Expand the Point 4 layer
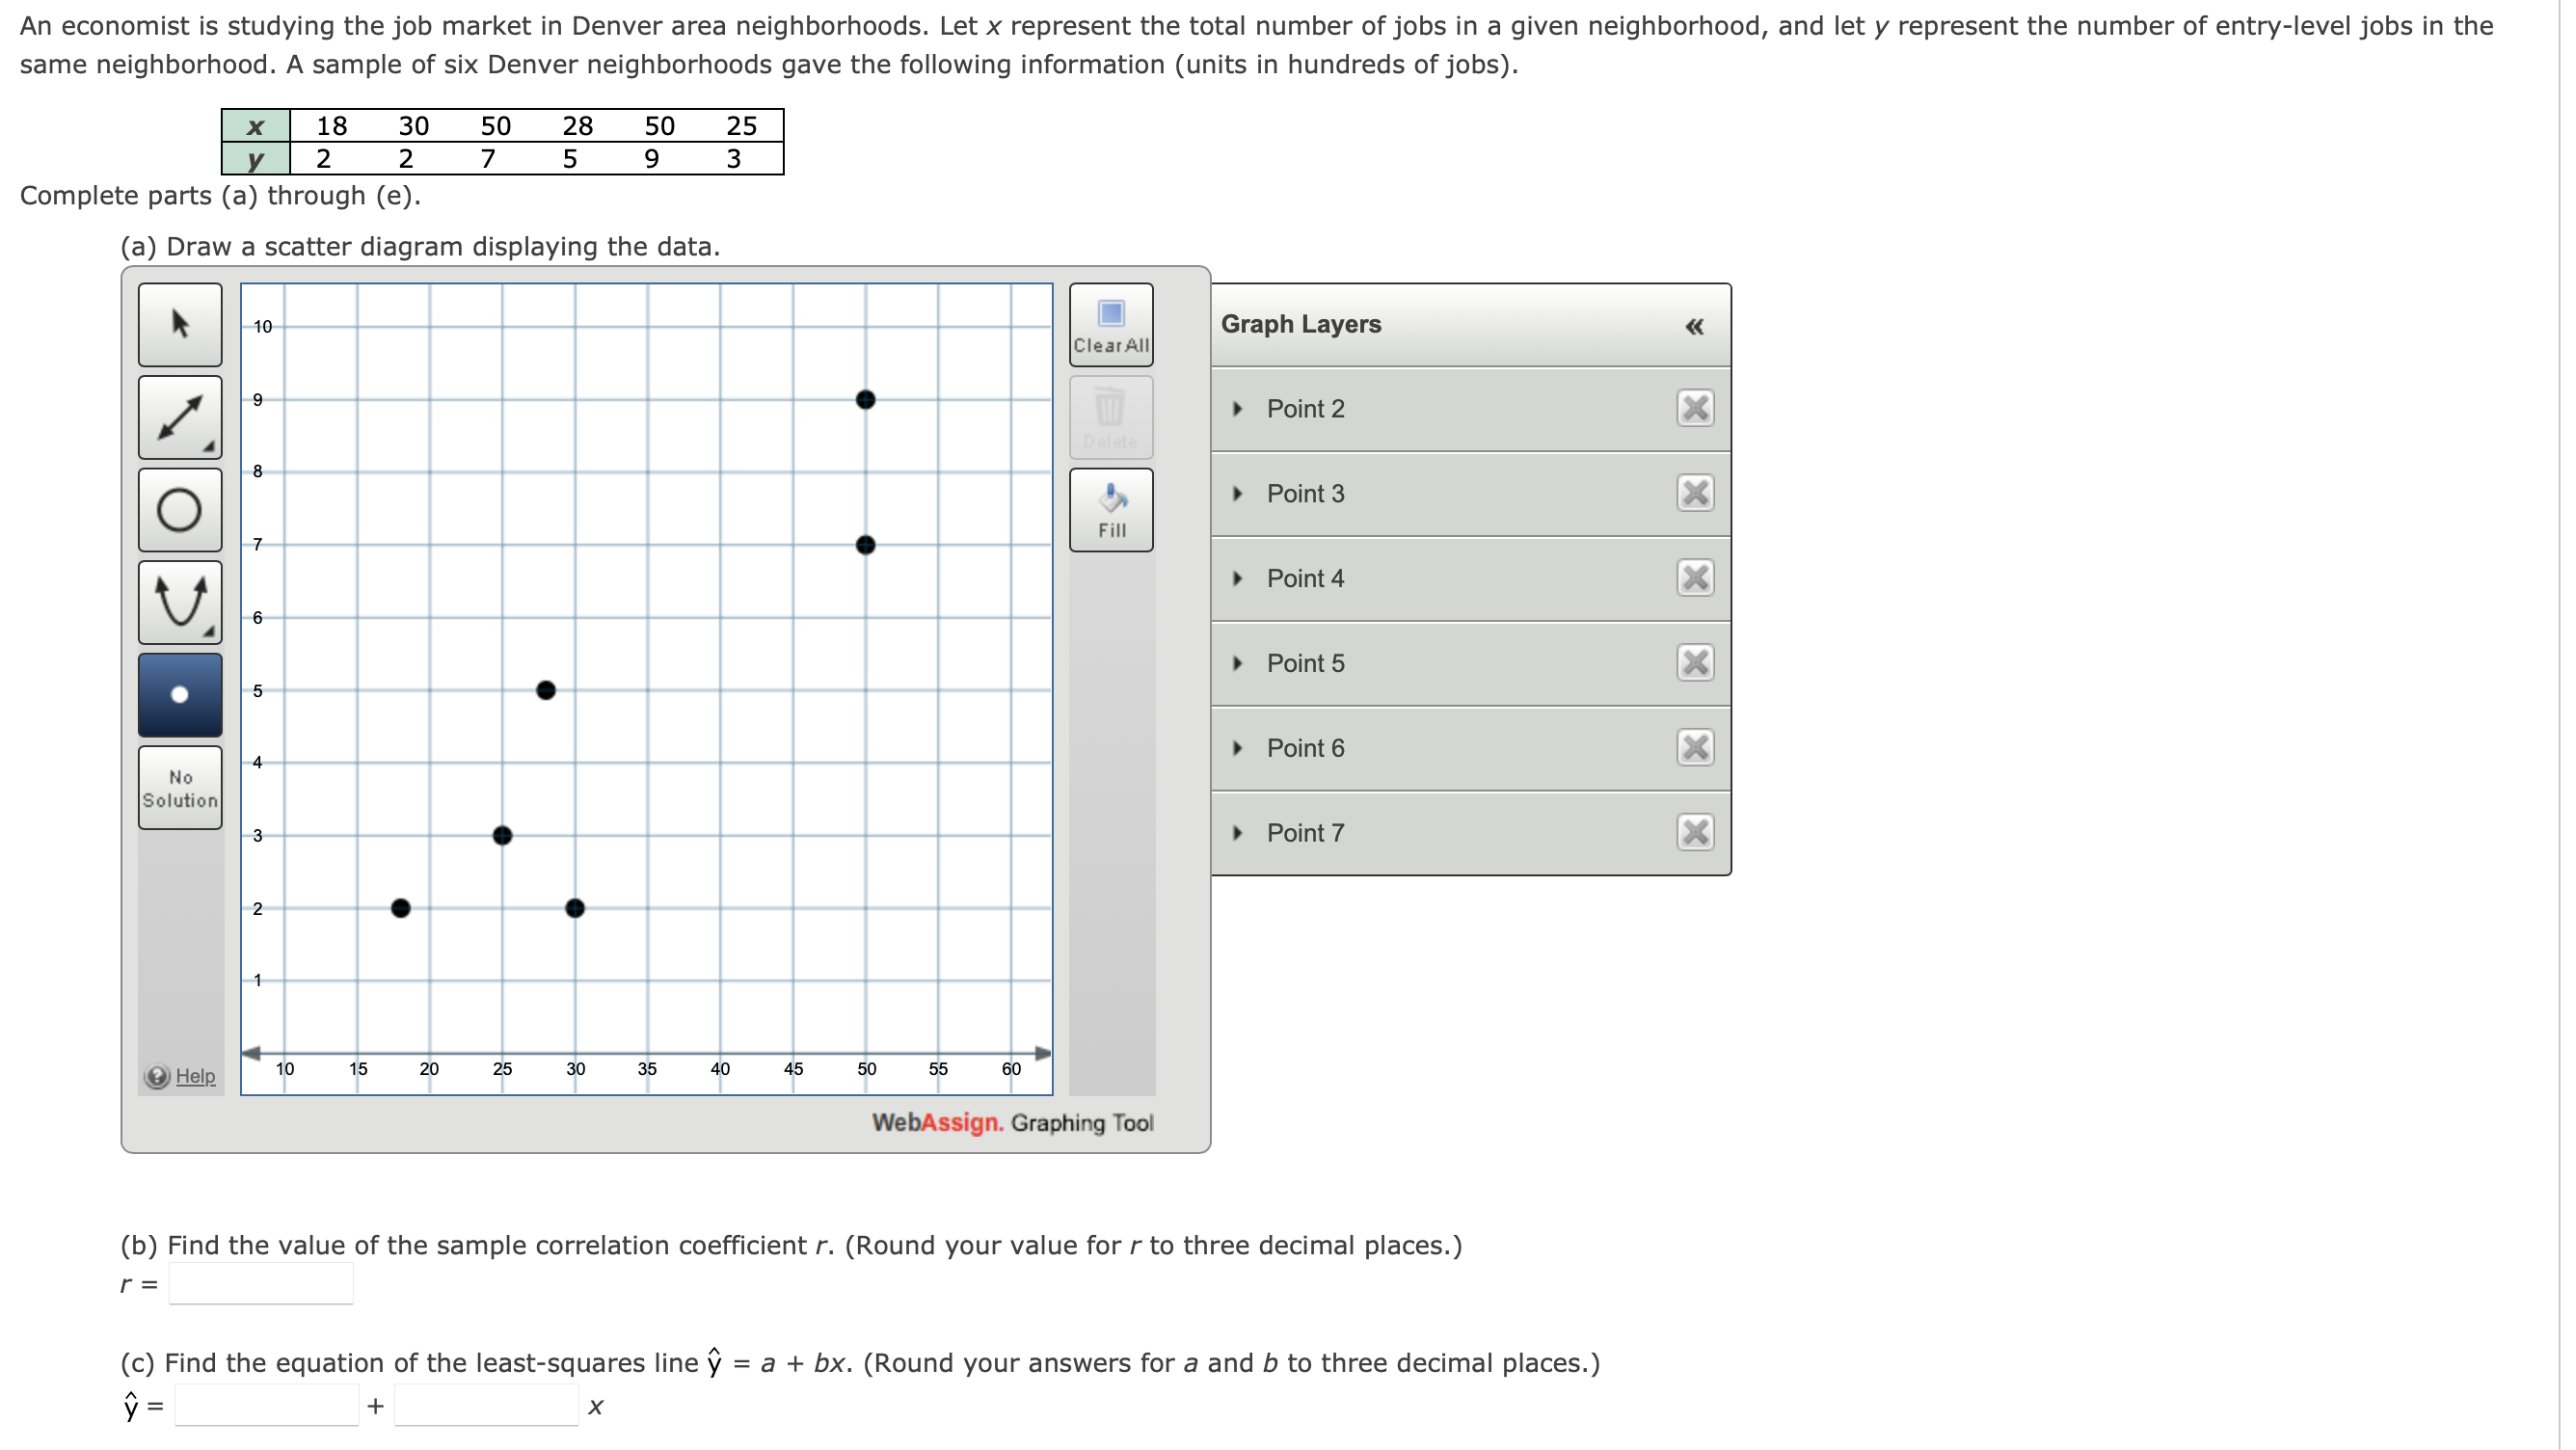 pyautogui.click(x=1238, y=578)
